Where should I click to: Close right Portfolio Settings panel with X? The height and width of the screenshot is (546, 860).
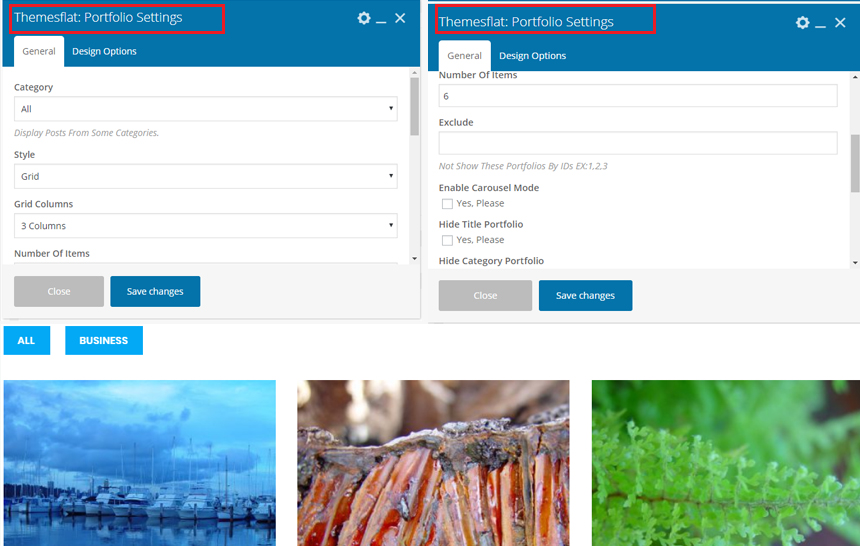(x=840, y=22)
